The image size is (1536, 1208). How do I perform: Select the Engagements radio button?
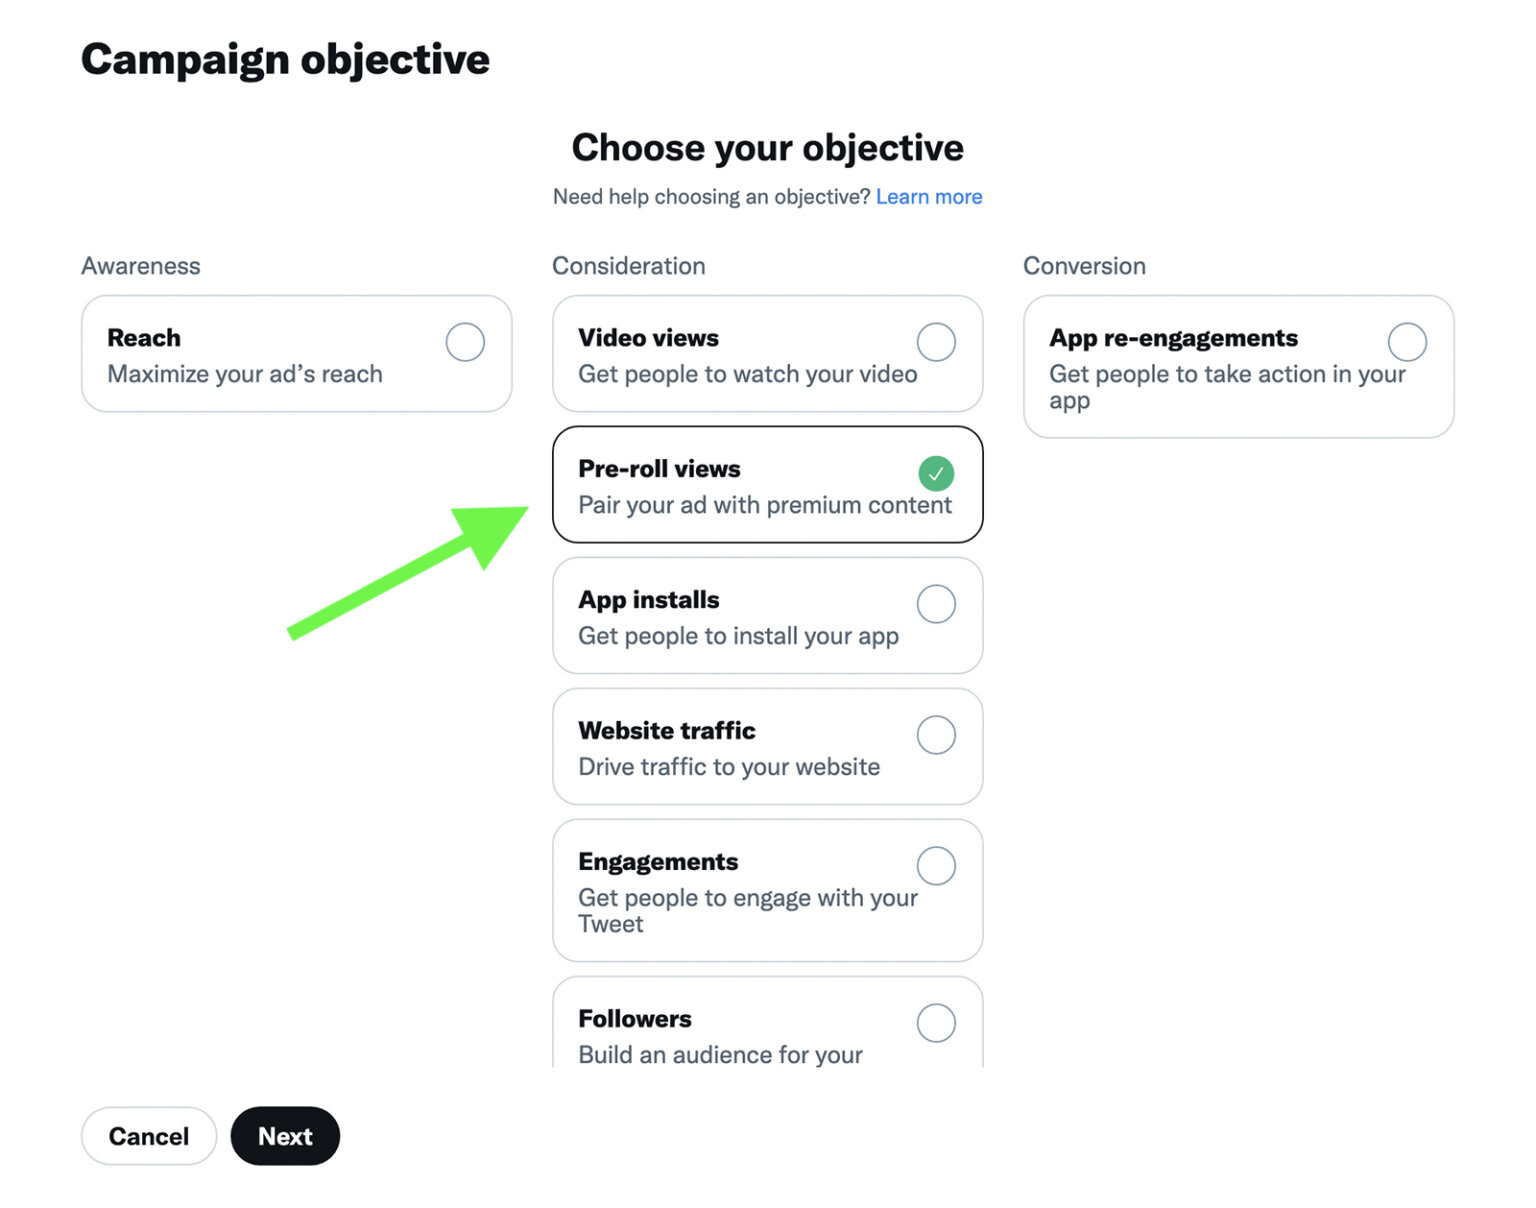pyautogui.click(x=936, y=865)
